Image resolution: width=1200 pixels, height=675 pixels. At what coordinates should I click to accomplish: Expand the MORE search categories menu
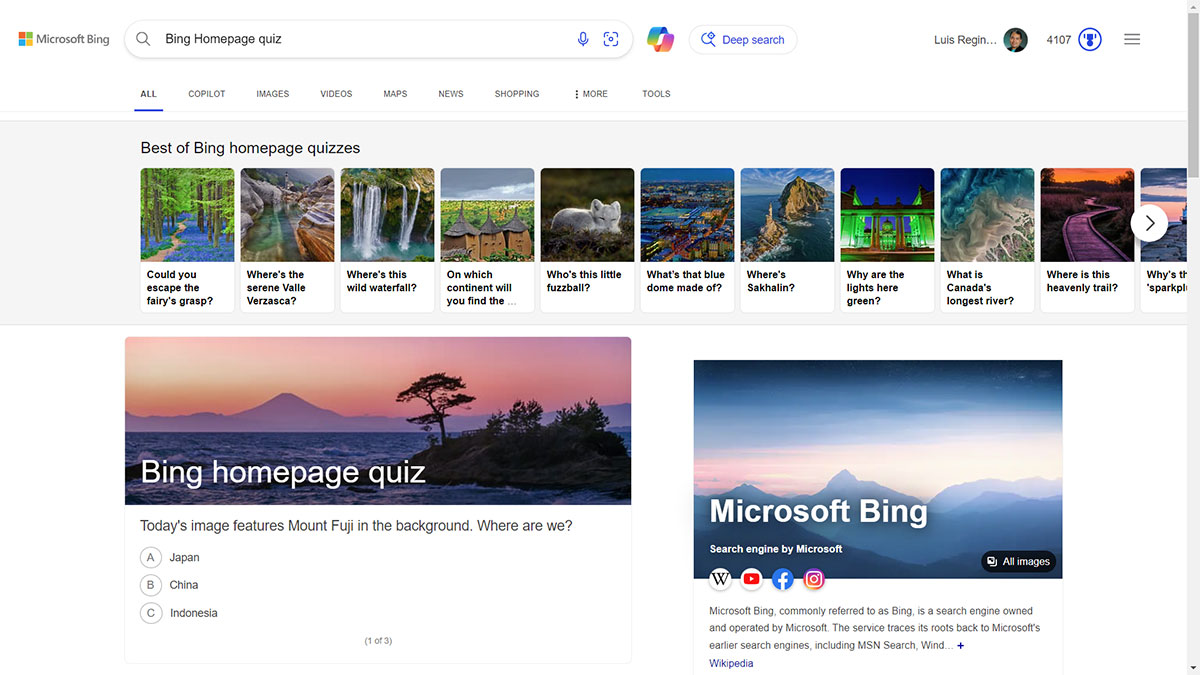pos(591,94)
